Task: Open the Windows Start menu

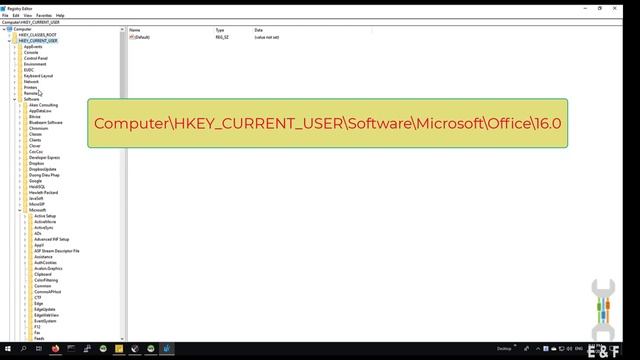Action: click(x=8, y=349)
